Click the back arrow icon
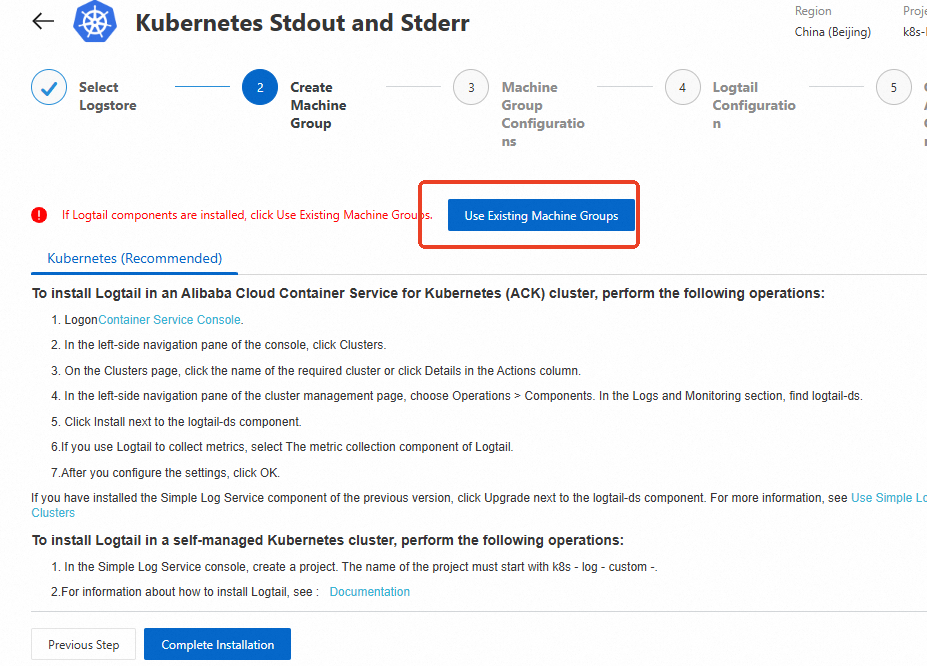927x666 pixels. [43, 21]
